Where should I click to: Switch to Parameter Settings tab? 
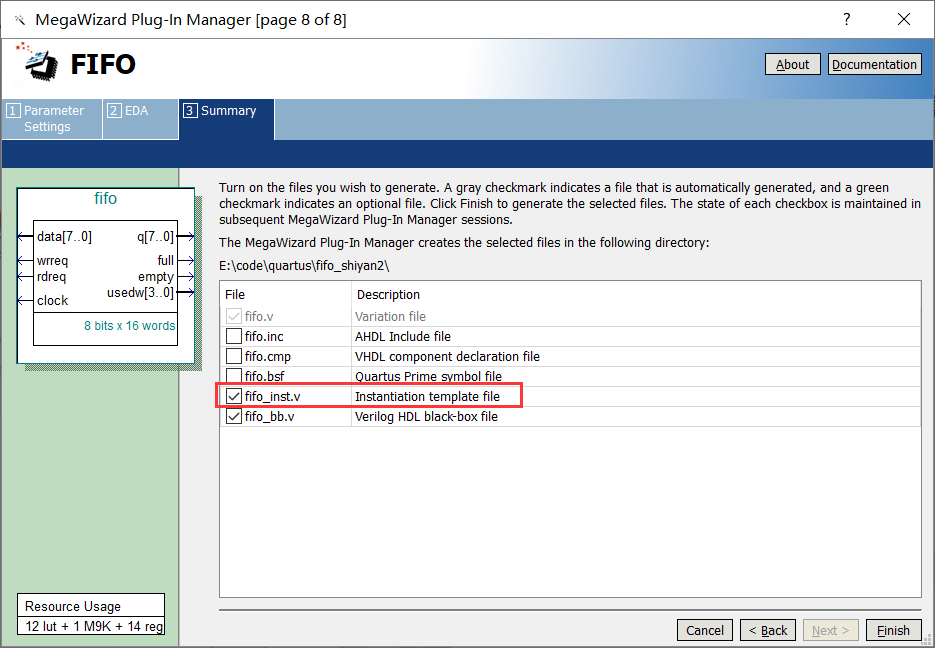click(x=52, y=119)
